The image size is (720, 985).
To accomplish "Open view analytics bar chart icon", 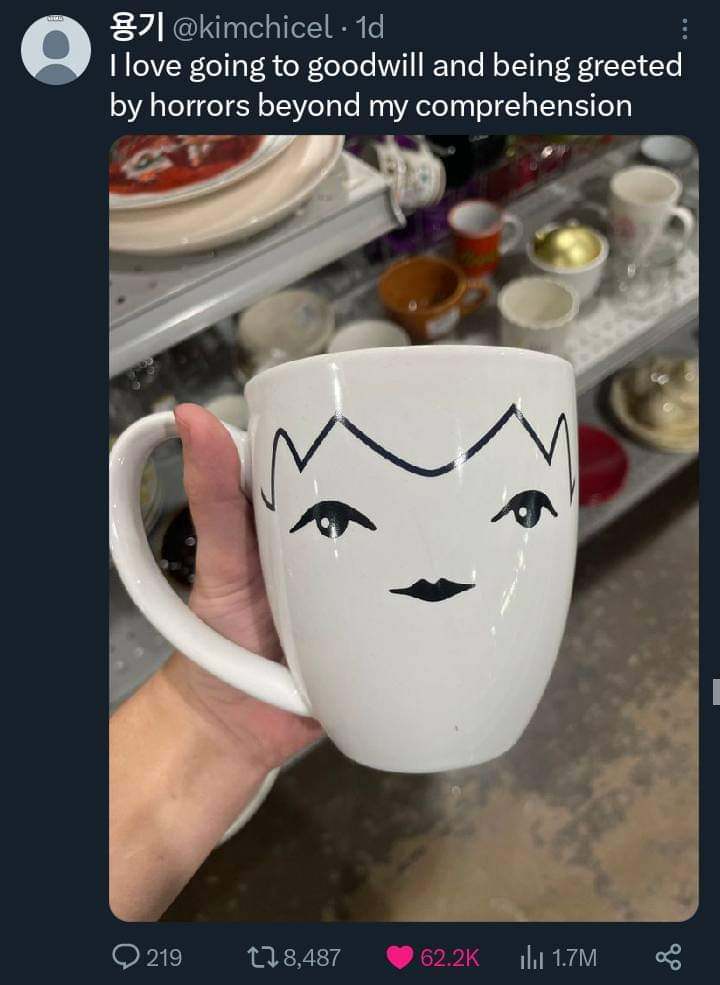I will tap(532, 957).
